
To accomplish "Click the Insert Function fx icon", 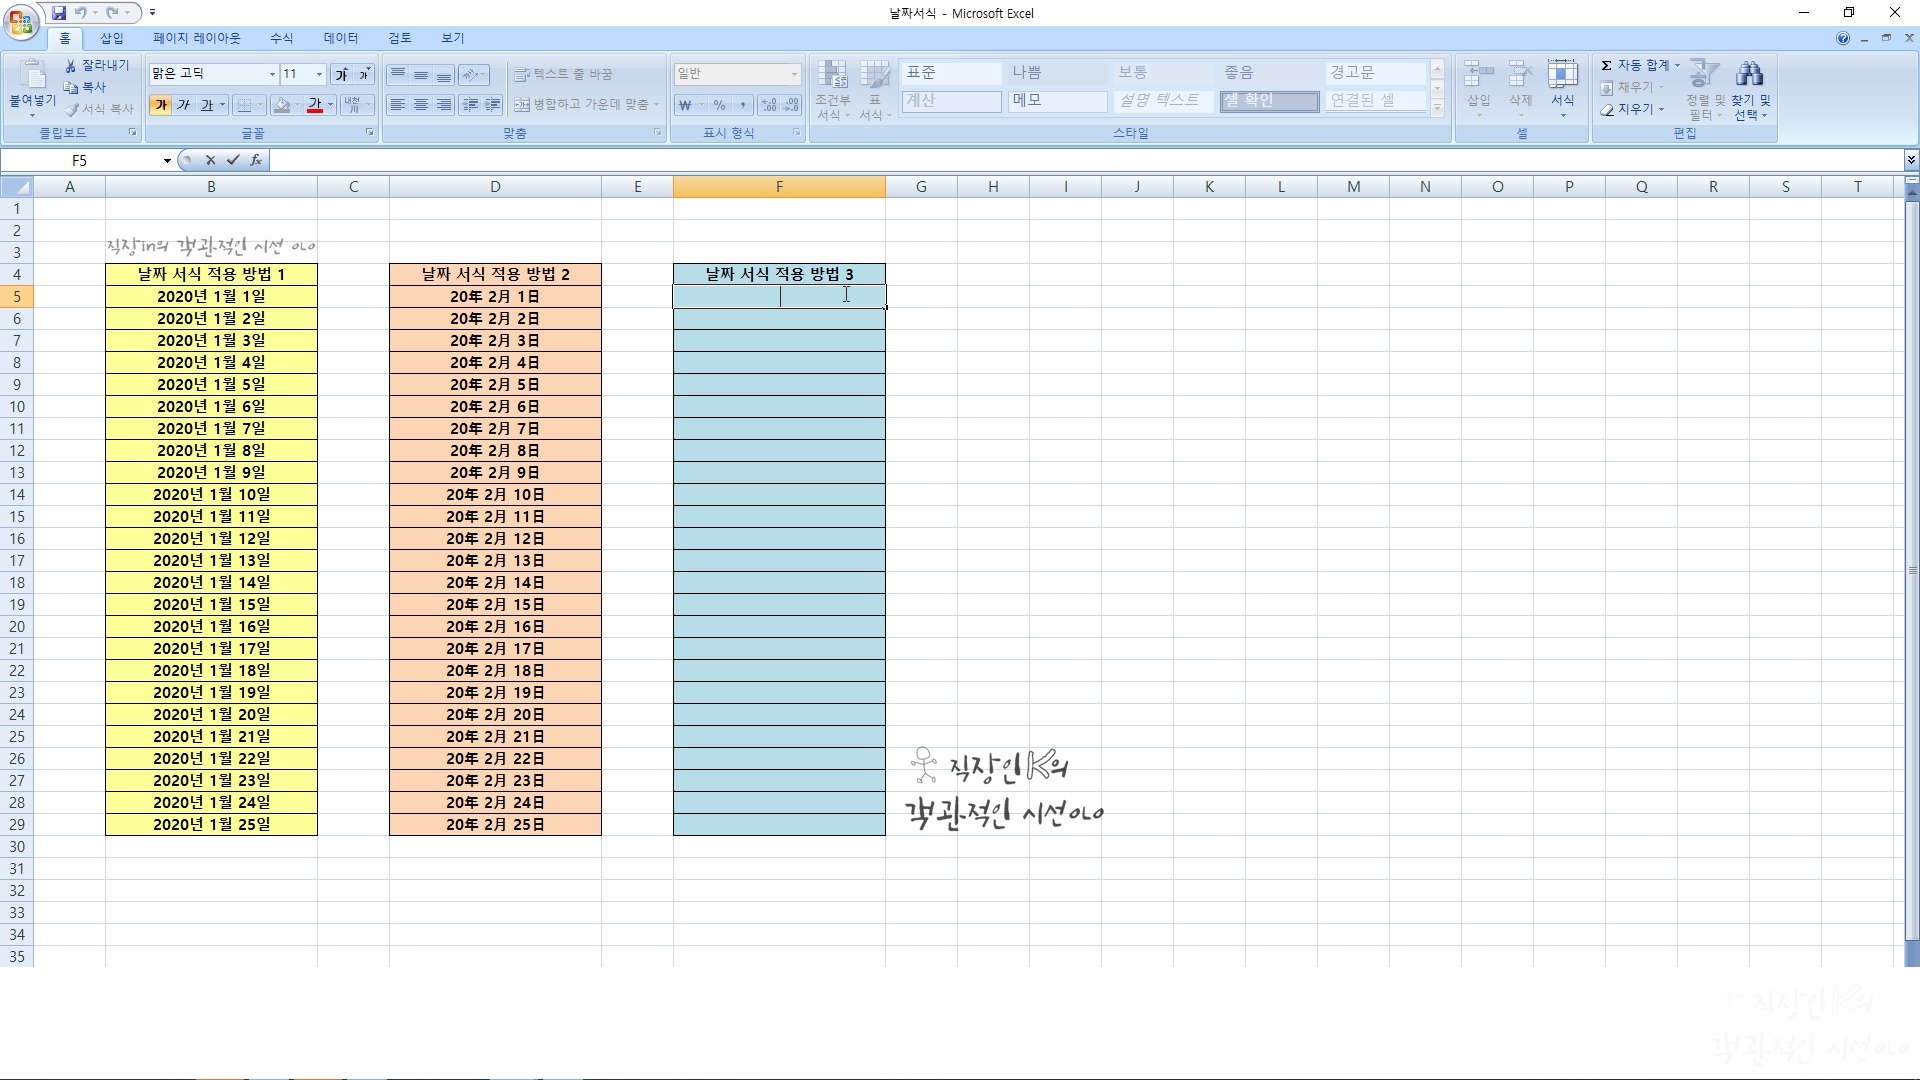I will [x=256, y=160].
